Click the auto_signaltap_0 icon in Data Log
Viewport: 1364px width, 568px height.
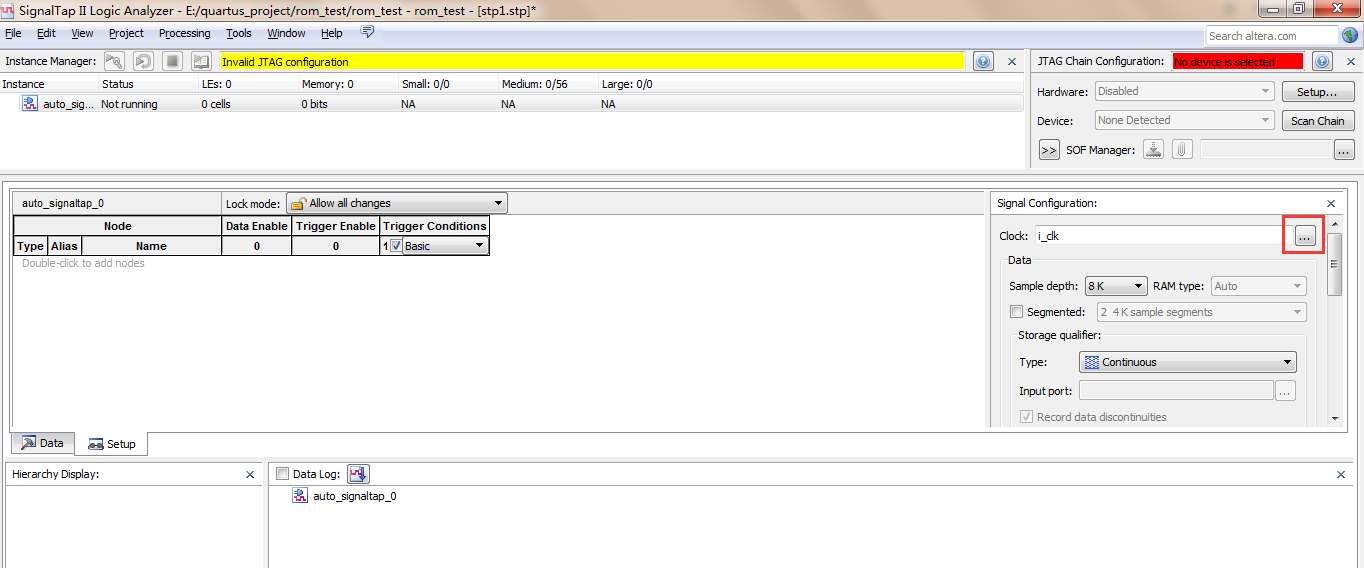click(300, 495)
